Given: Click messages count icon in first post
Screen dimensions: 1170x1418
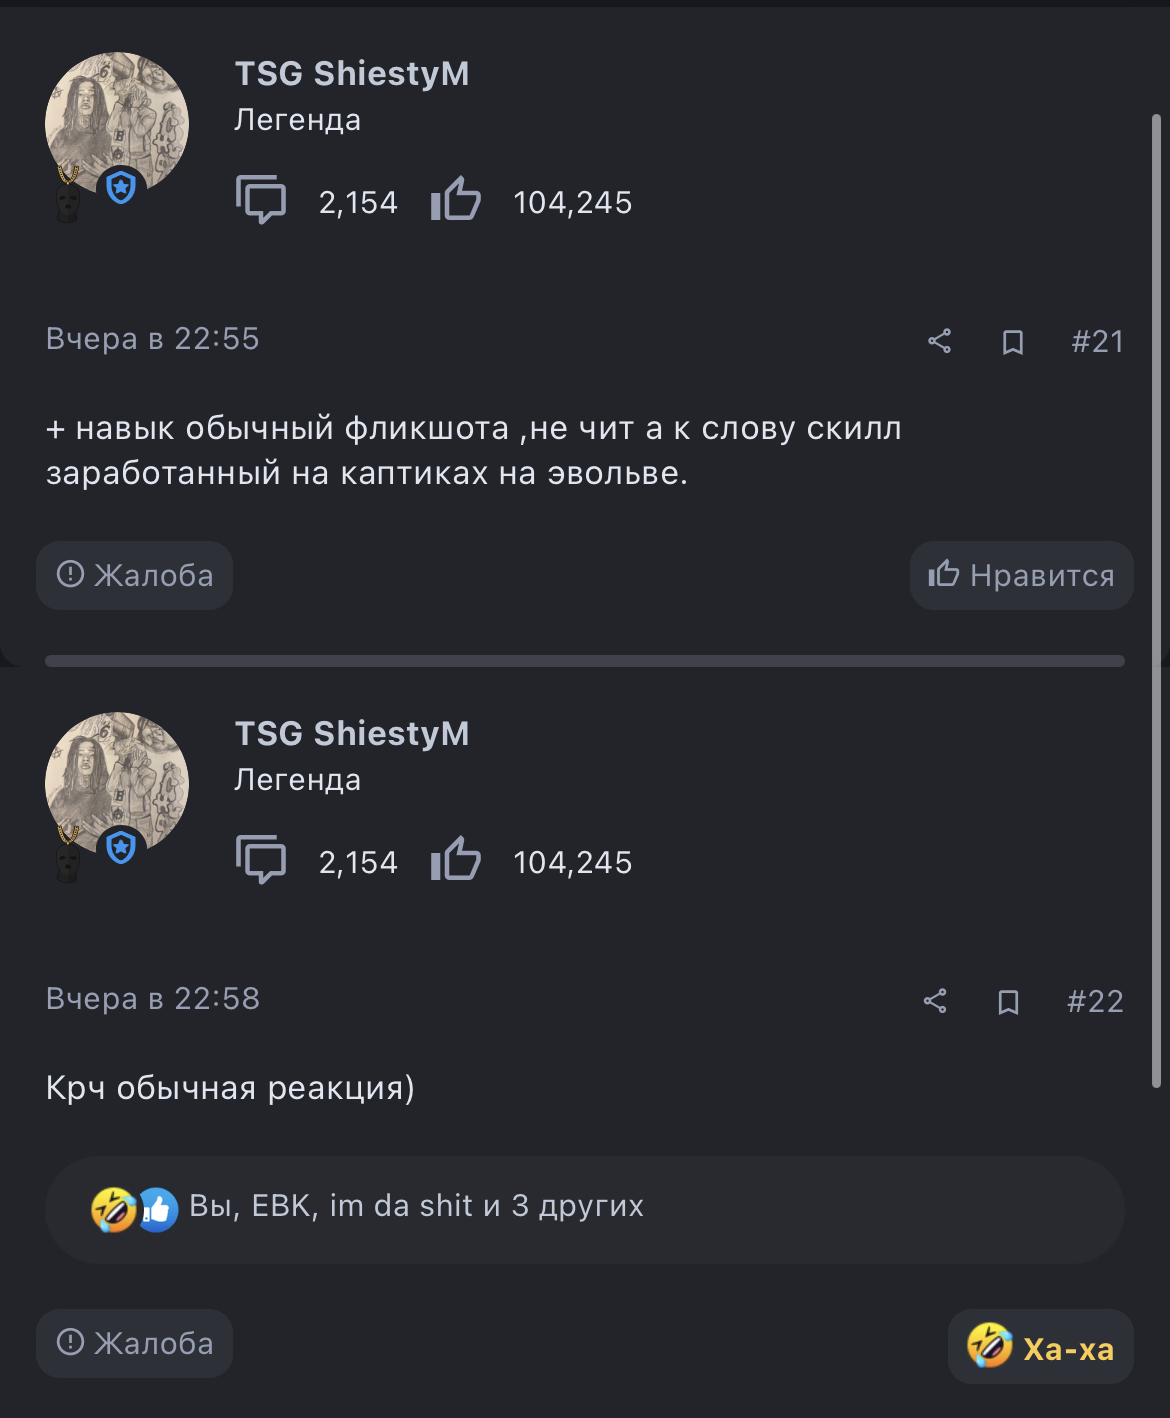Looking at the screenshot, I should 261,199.
